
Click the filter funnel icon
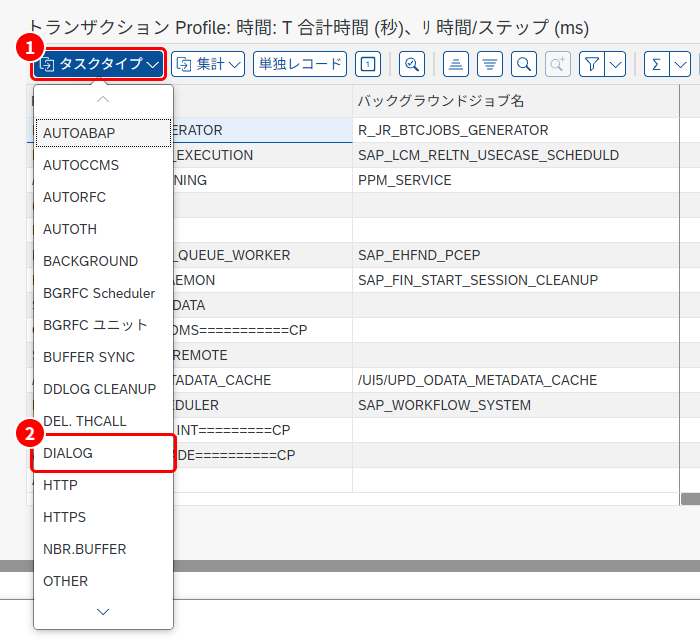click(592, 64)
